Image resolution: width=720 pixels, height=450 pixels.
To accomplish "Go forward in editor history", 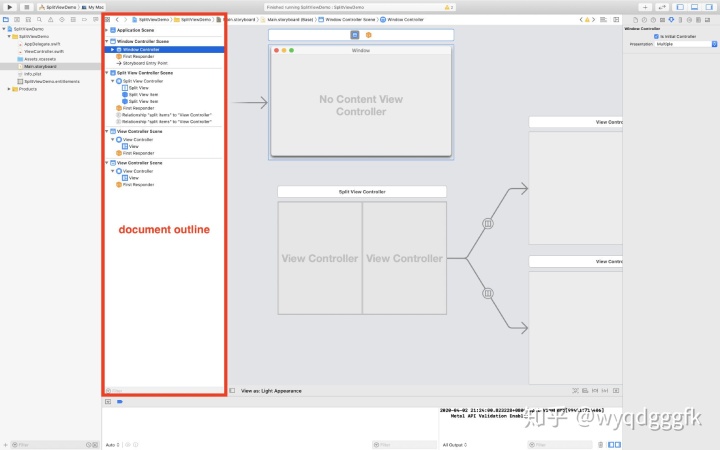I will [x=125, y=20].
